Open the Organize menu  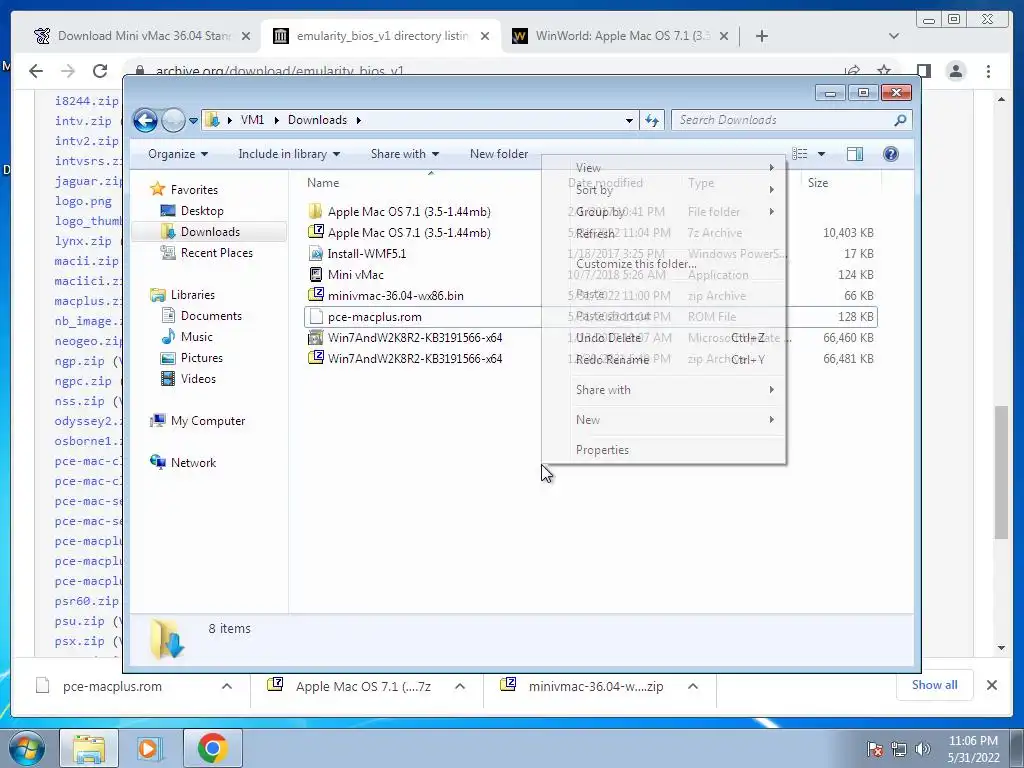[x=178, y=154]
